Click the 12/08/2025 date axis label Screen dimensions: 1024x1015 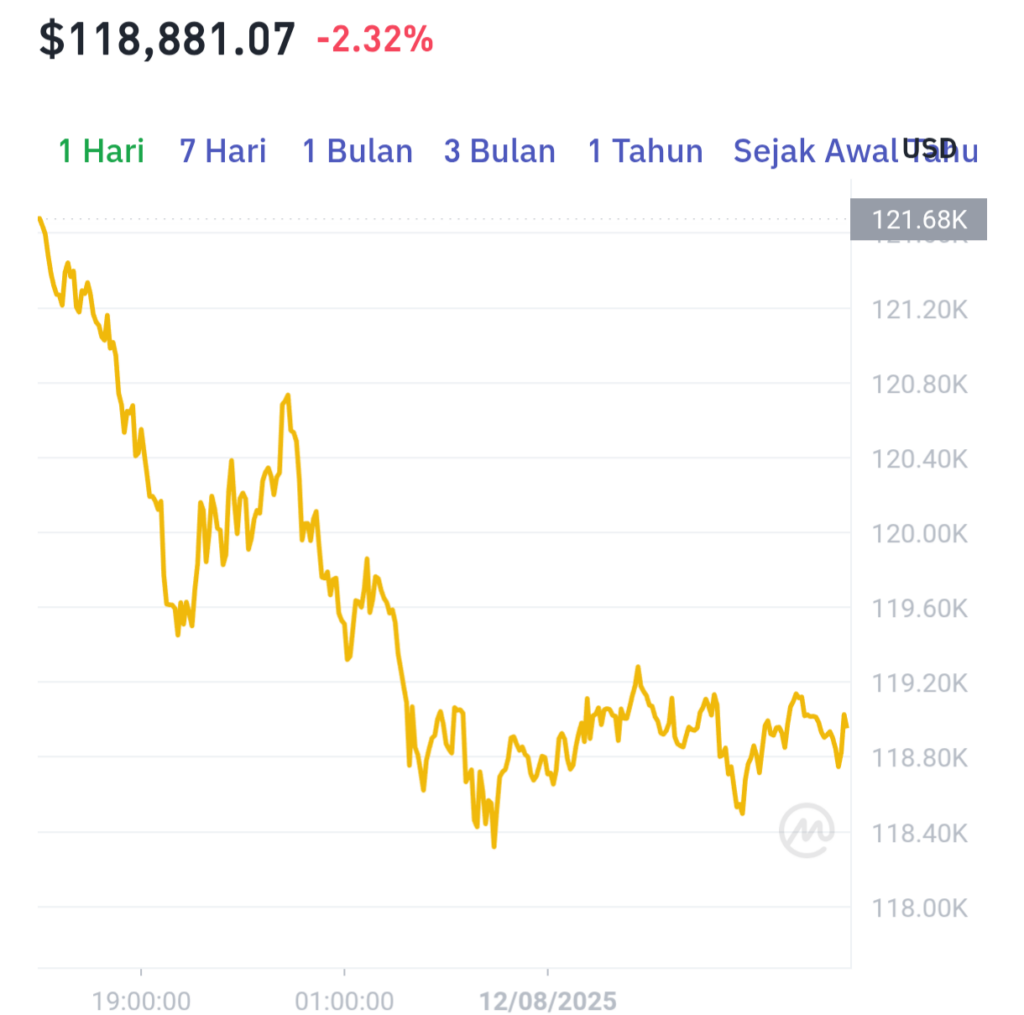tap(547, 1001)
